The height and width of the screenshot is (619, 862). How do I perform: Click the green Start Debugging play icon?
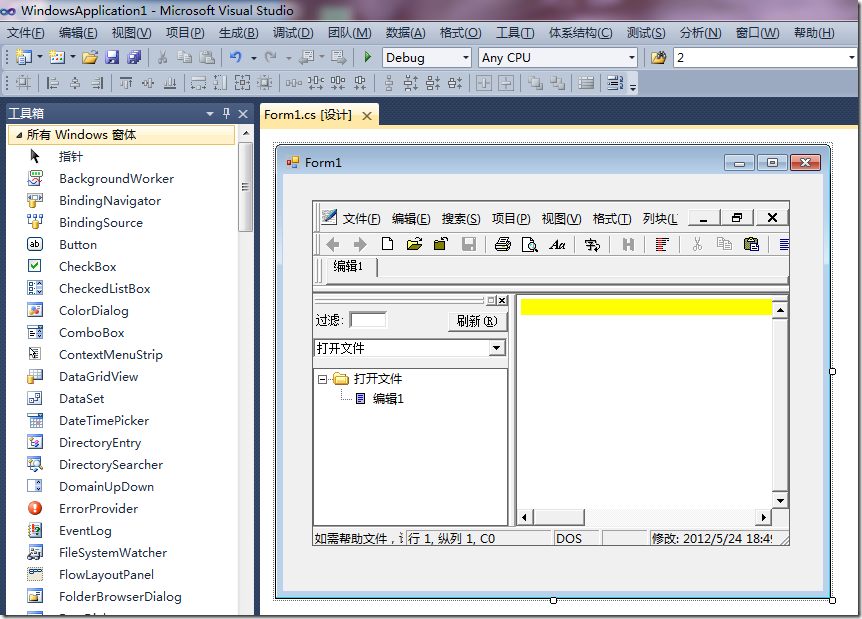click(368, 58)
